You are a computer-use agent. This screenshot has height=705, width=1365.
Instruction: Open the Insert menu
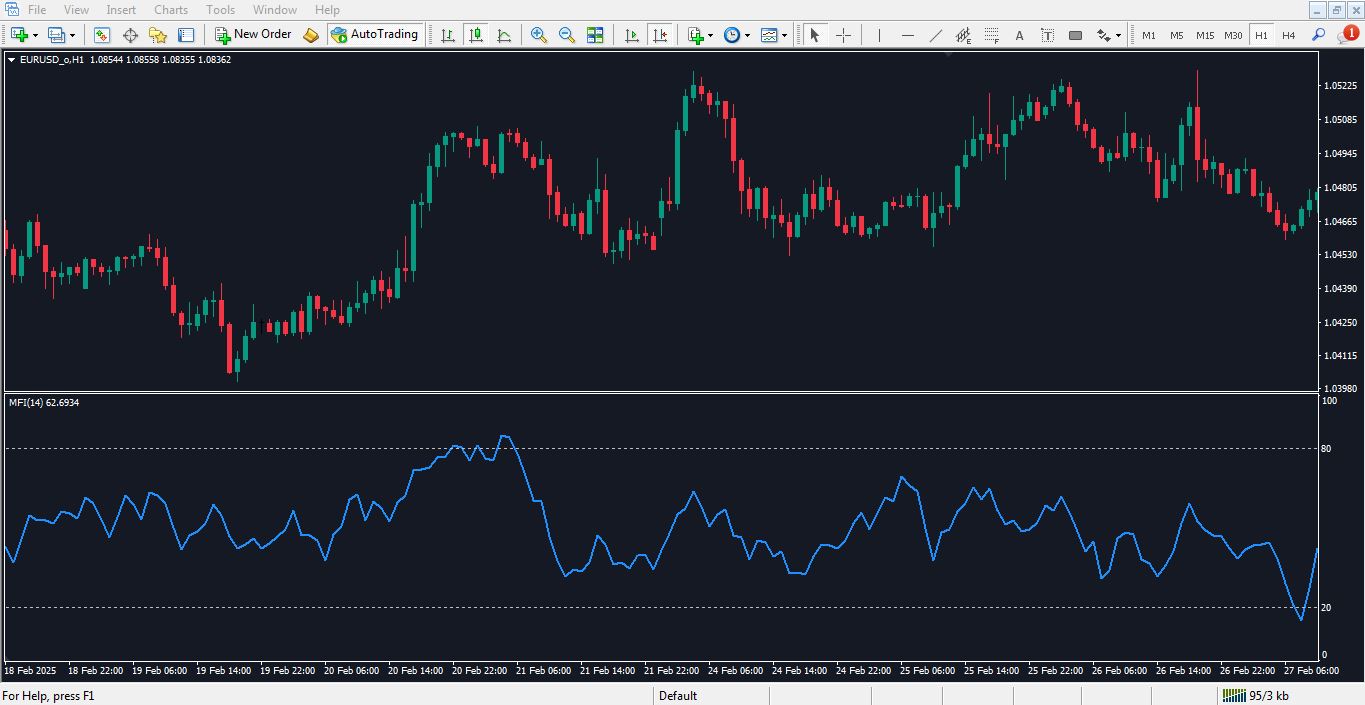[x=121, y=10]
